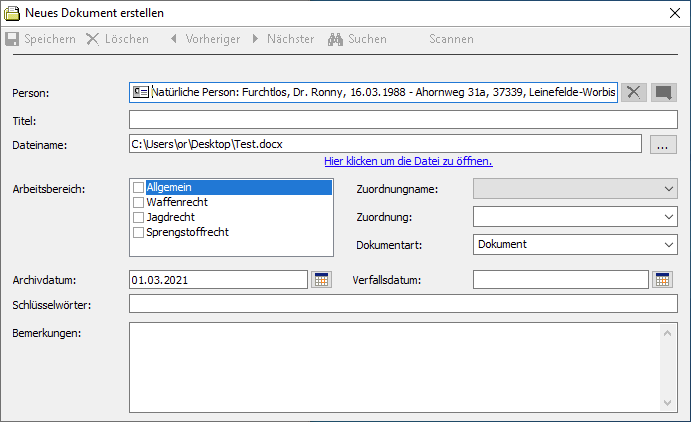691x422 pixels.
Task: Expand the Zuordnungname combo box
Action: (668, 188)
